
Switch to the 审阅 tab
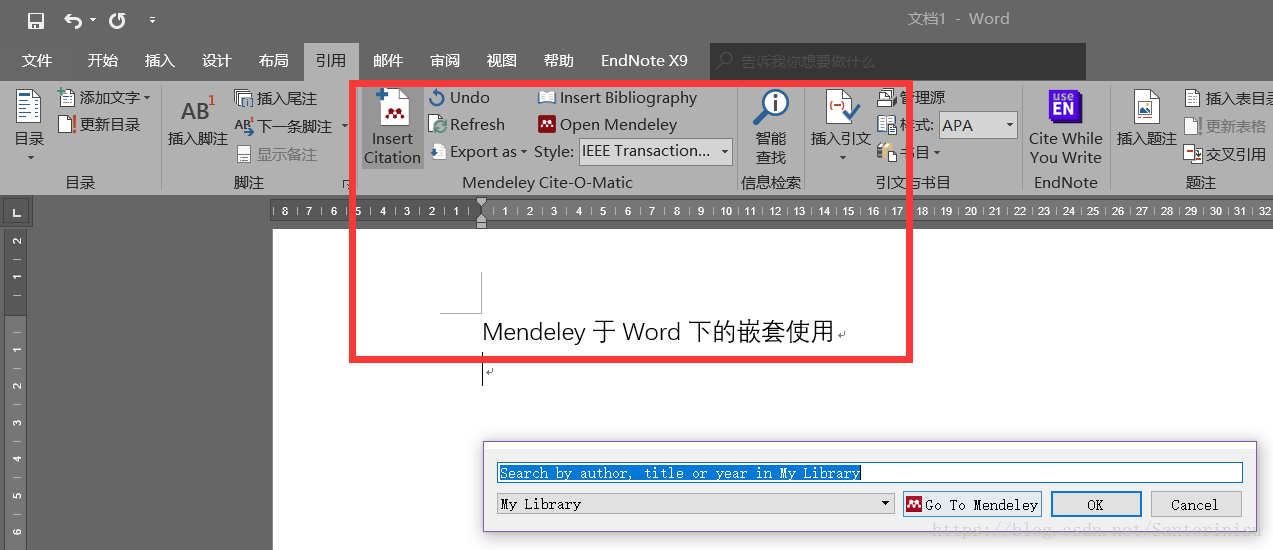click(445, 61)
